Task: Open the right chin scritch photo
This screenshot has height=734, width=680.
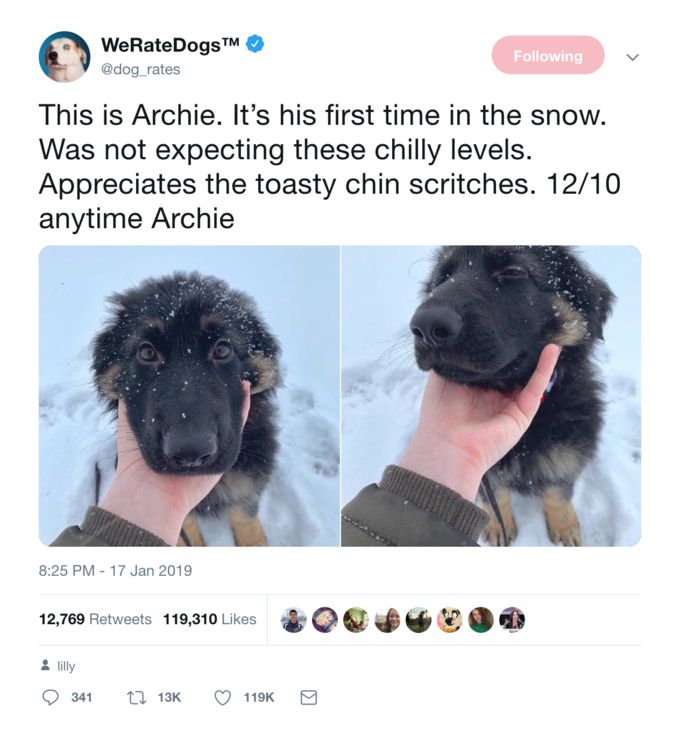Action: click(491, 396)
